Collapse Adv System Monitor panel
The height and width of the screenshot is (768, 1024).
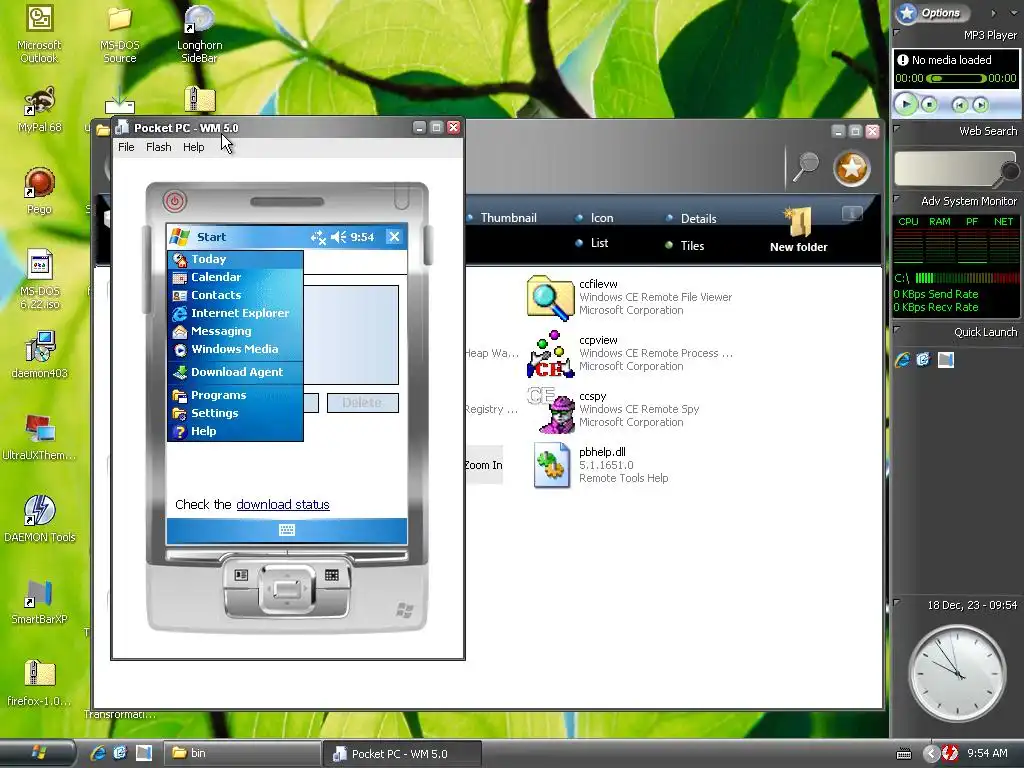897,198
